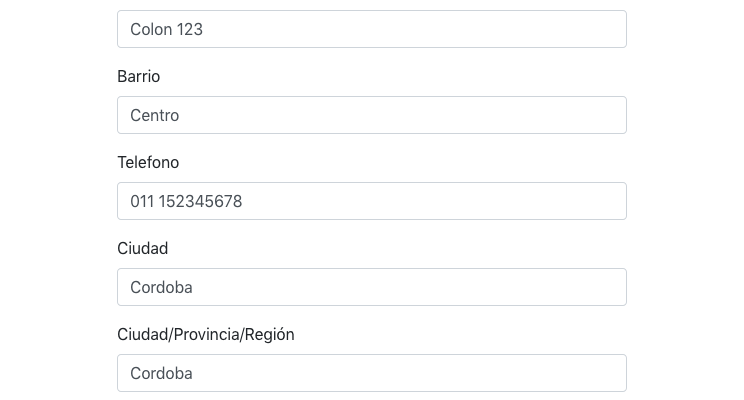Click the "011" prefix in Telefono
This screenshot has width=744, height=400.
[x=142, y=202]
